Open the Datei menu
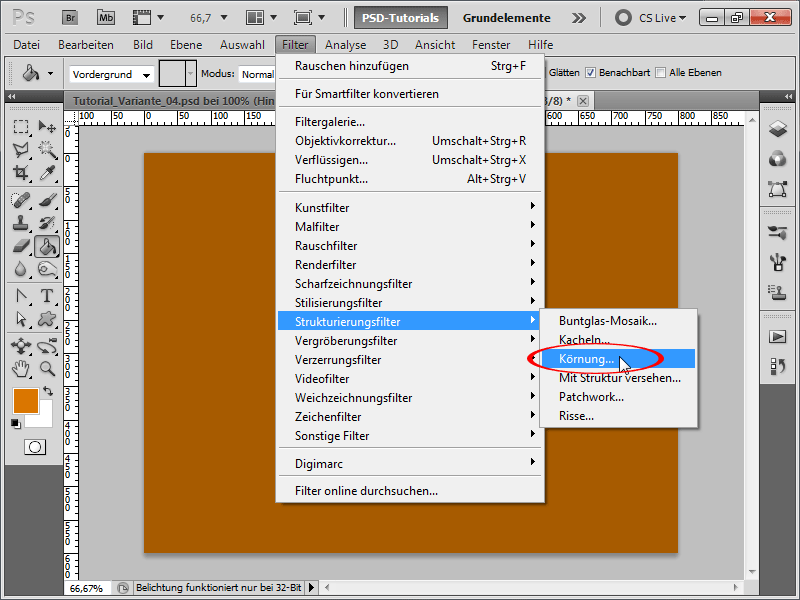800x600 pixels. 27,45
